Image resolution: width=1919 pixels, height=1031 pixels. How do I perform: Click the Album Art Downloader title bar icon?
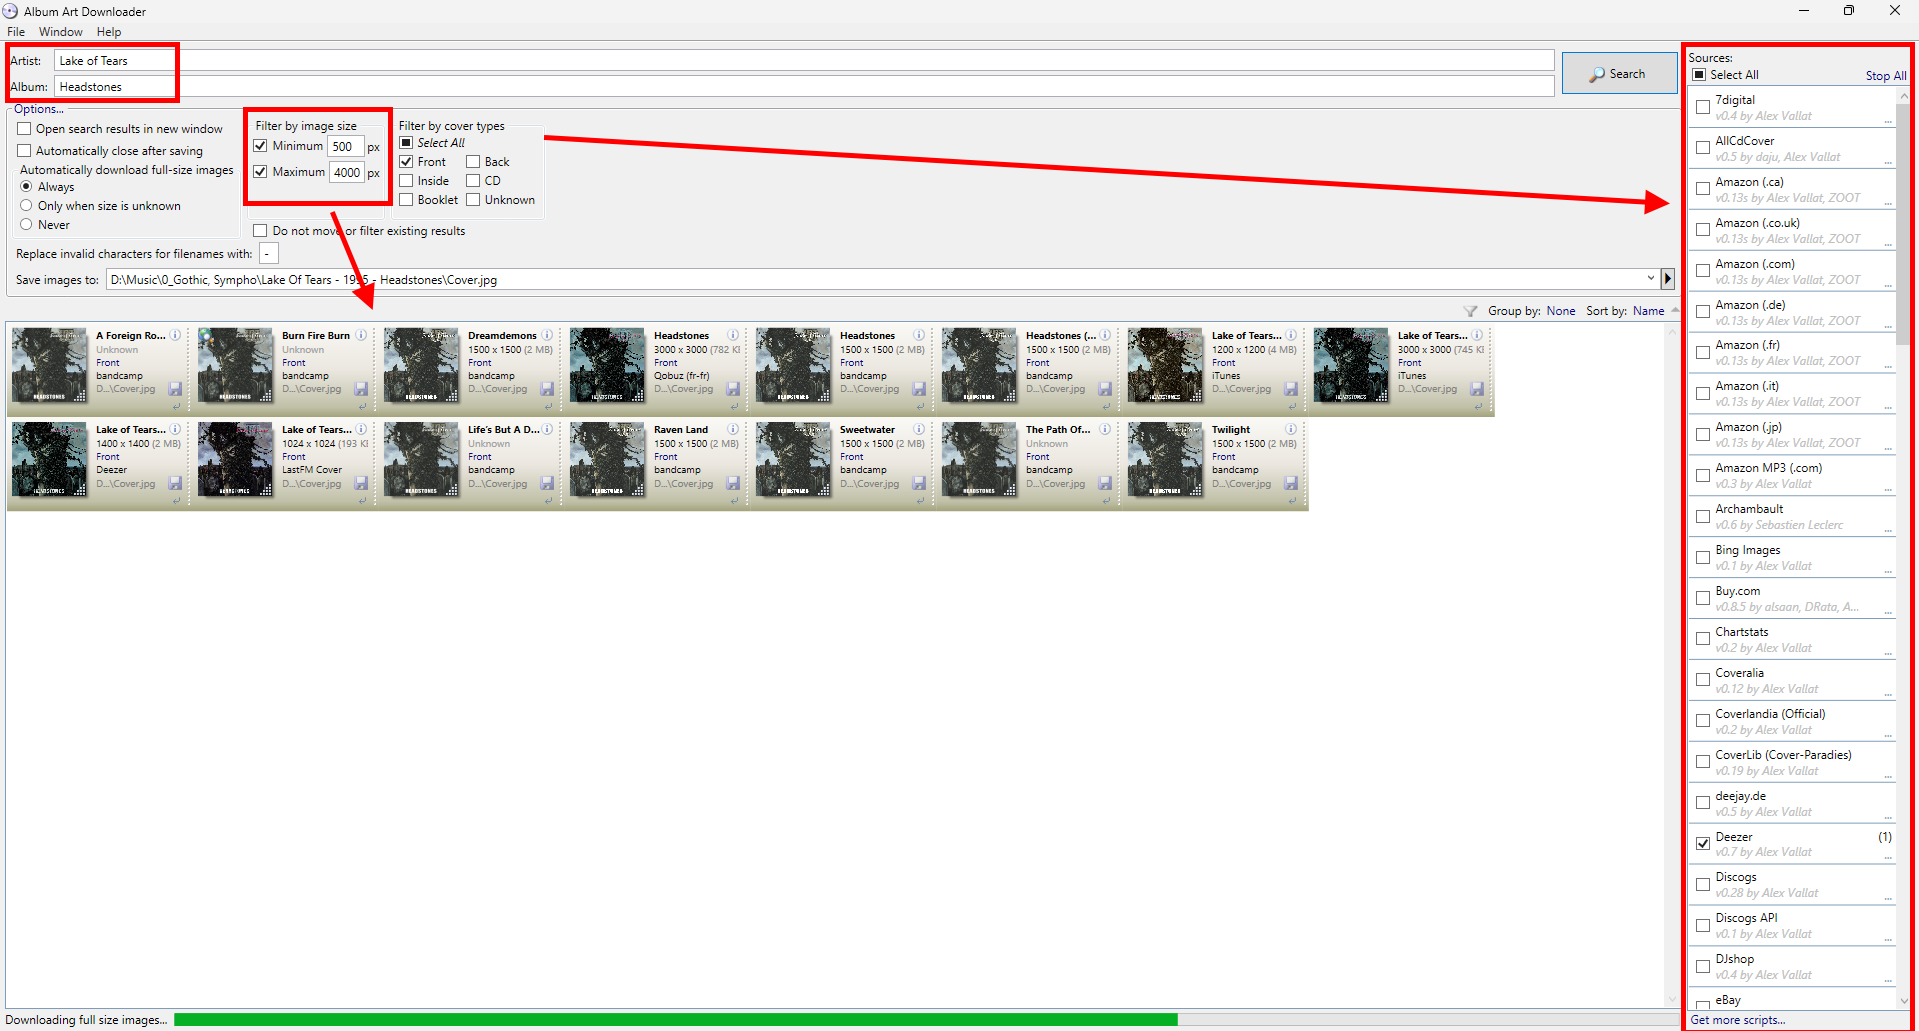(x=11, y=11)
